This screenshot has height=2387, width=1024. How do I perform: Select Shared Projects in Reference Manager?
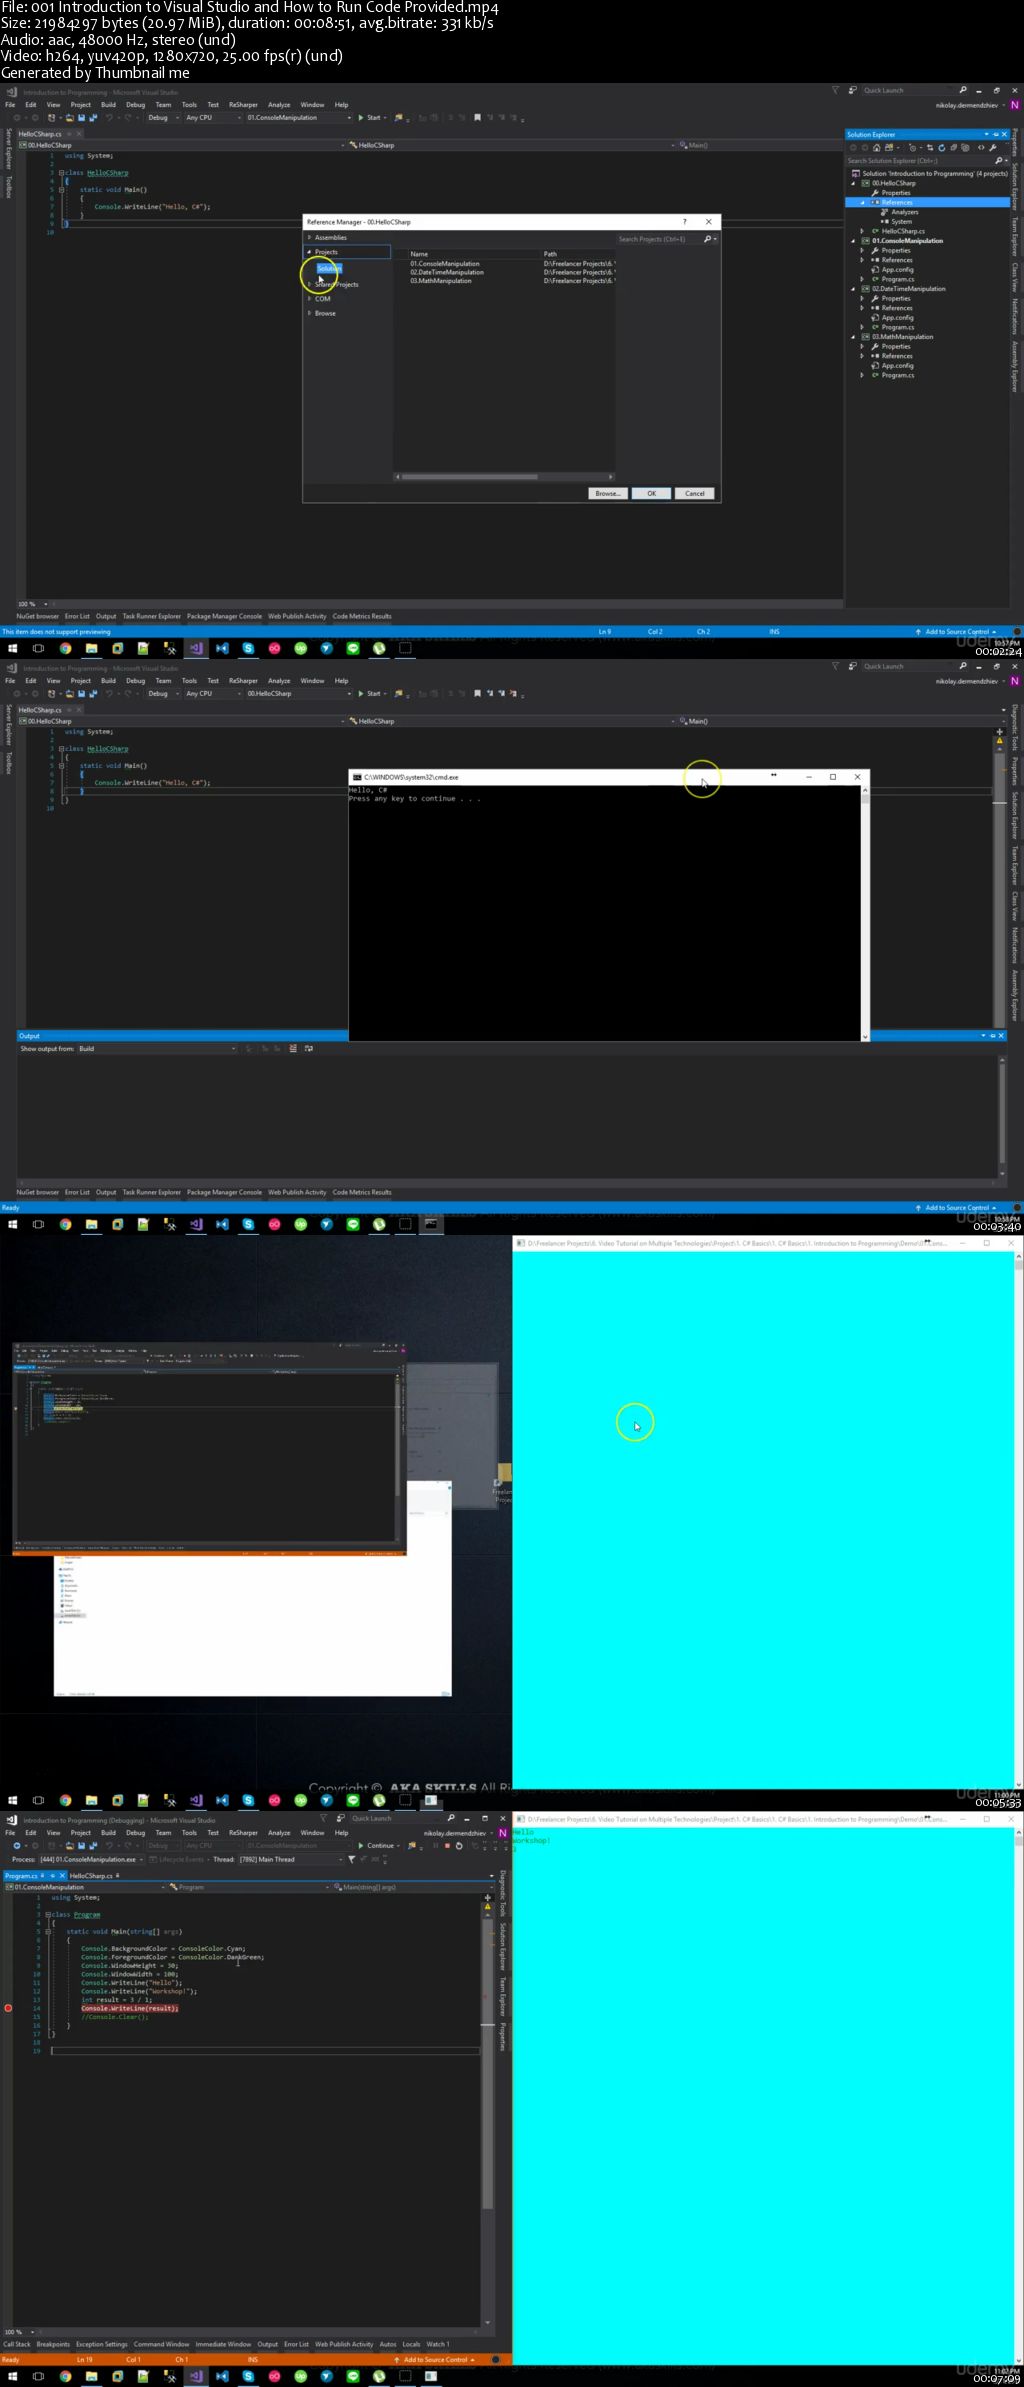click(336, 284)
